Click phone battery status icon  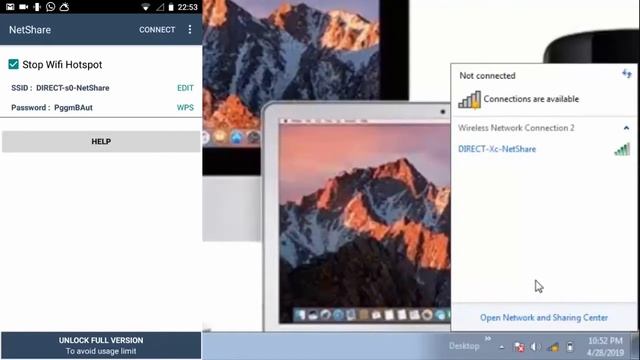click(x=171, y=7)
